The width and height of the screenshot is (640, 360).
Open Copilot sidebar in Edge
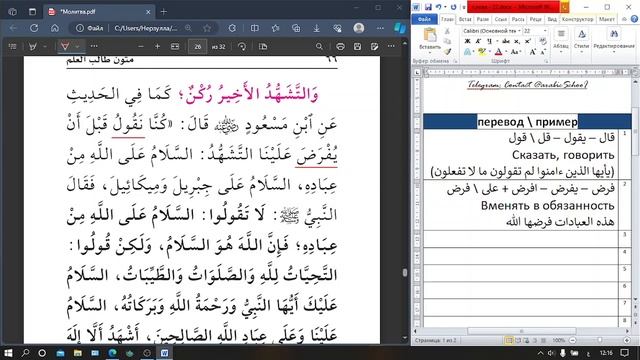(400, 28)
